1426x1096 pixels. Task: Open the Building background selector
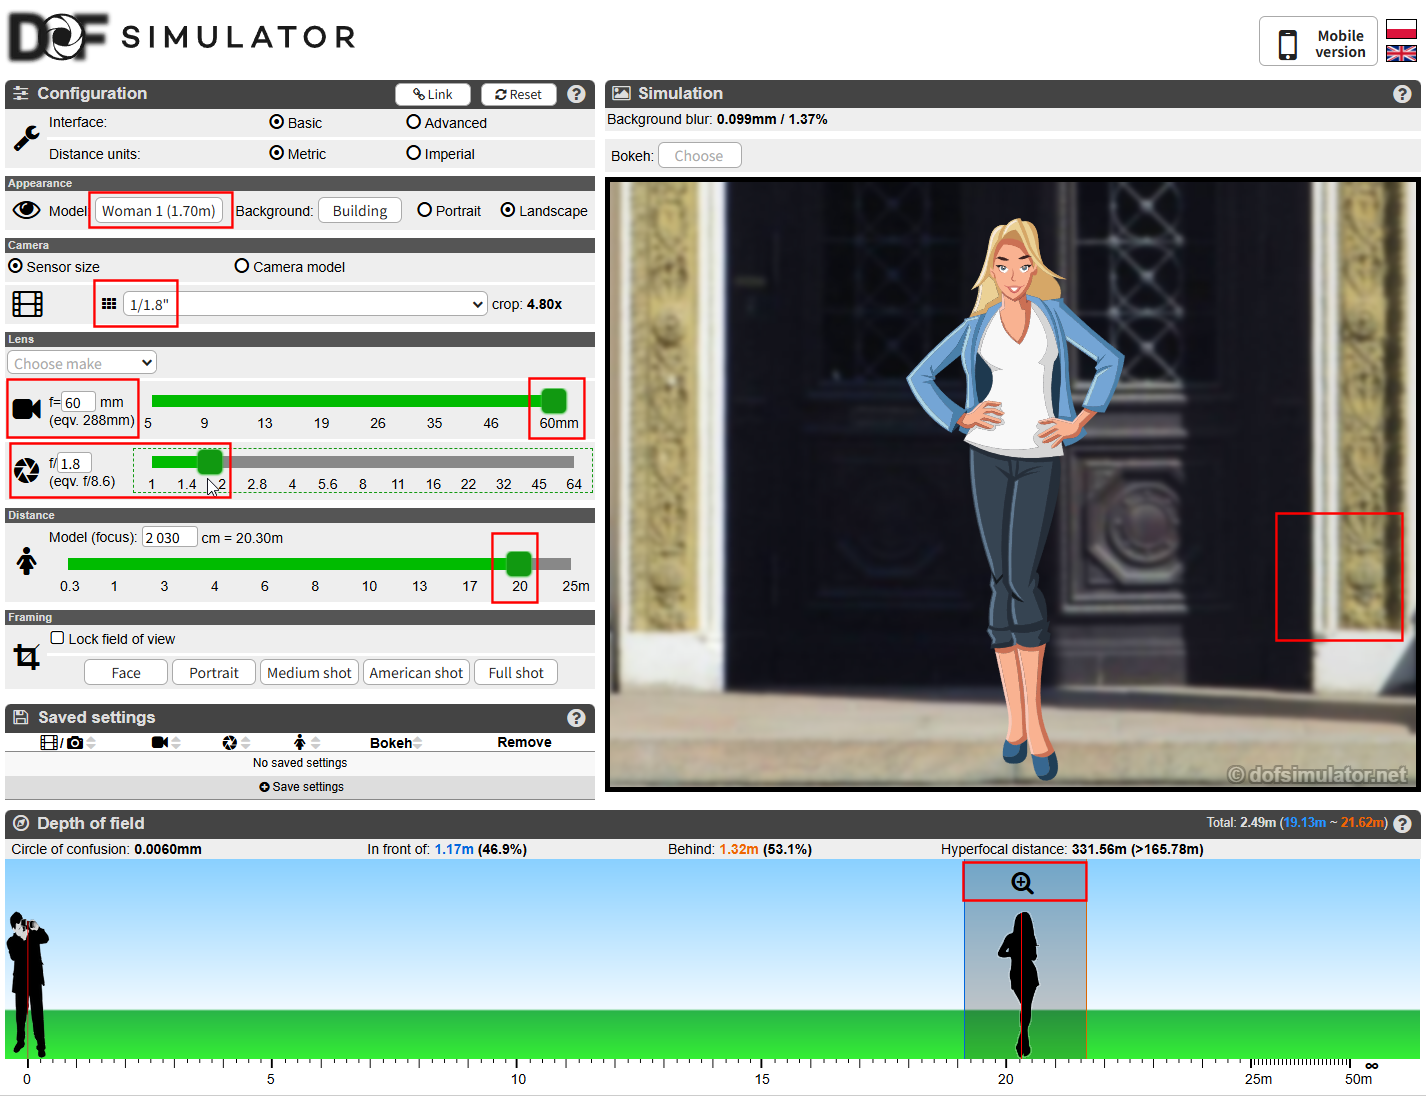click(x=360, y=211)
